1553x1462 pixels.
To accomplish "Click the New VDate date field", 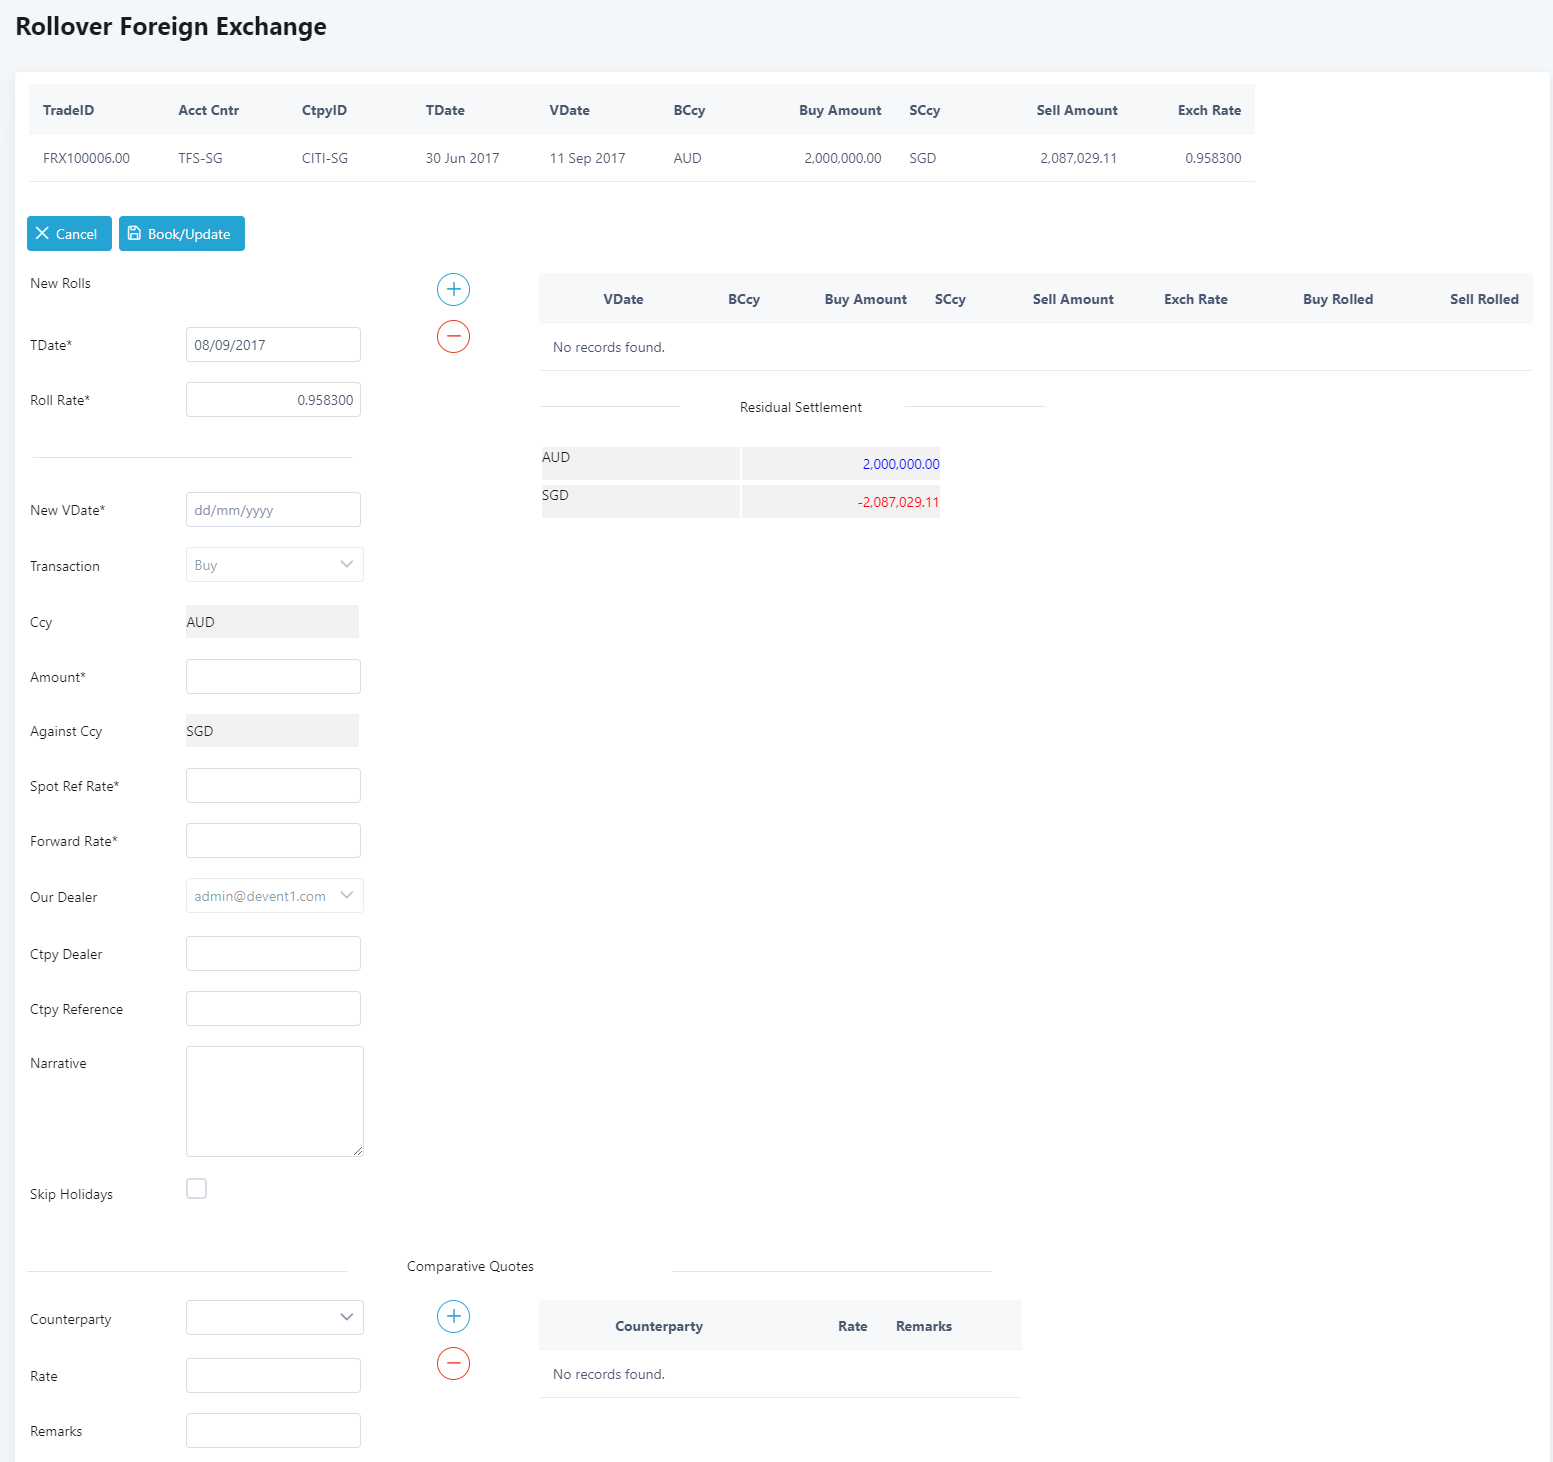I will pos(273,510).
